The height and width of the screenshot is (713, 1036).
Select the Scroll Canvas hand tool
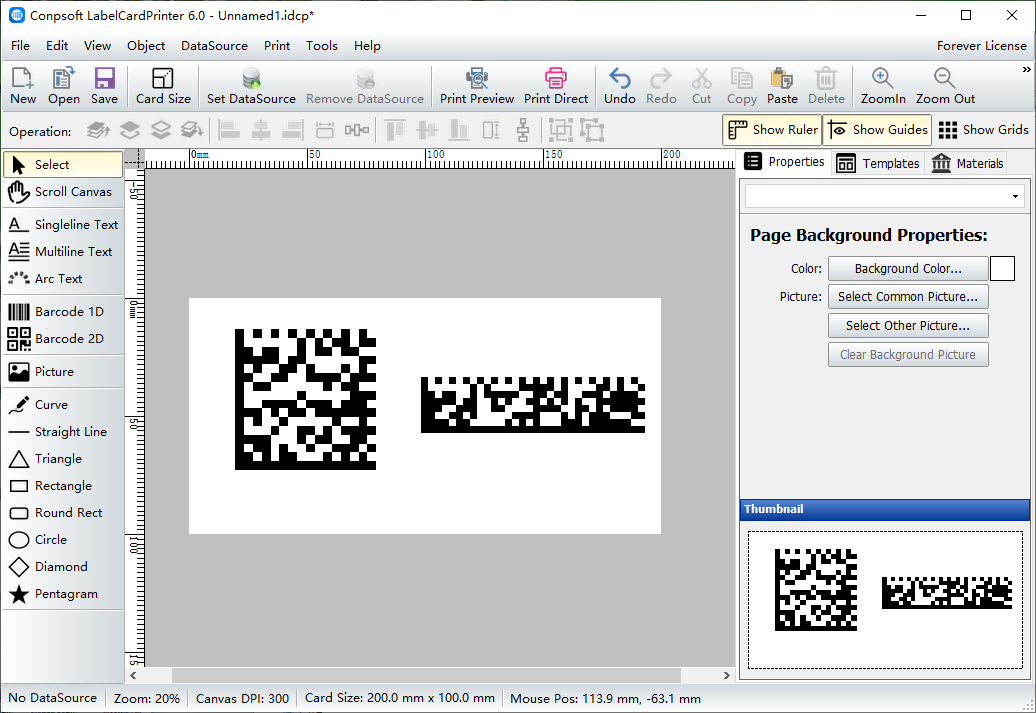click(63, 192)
